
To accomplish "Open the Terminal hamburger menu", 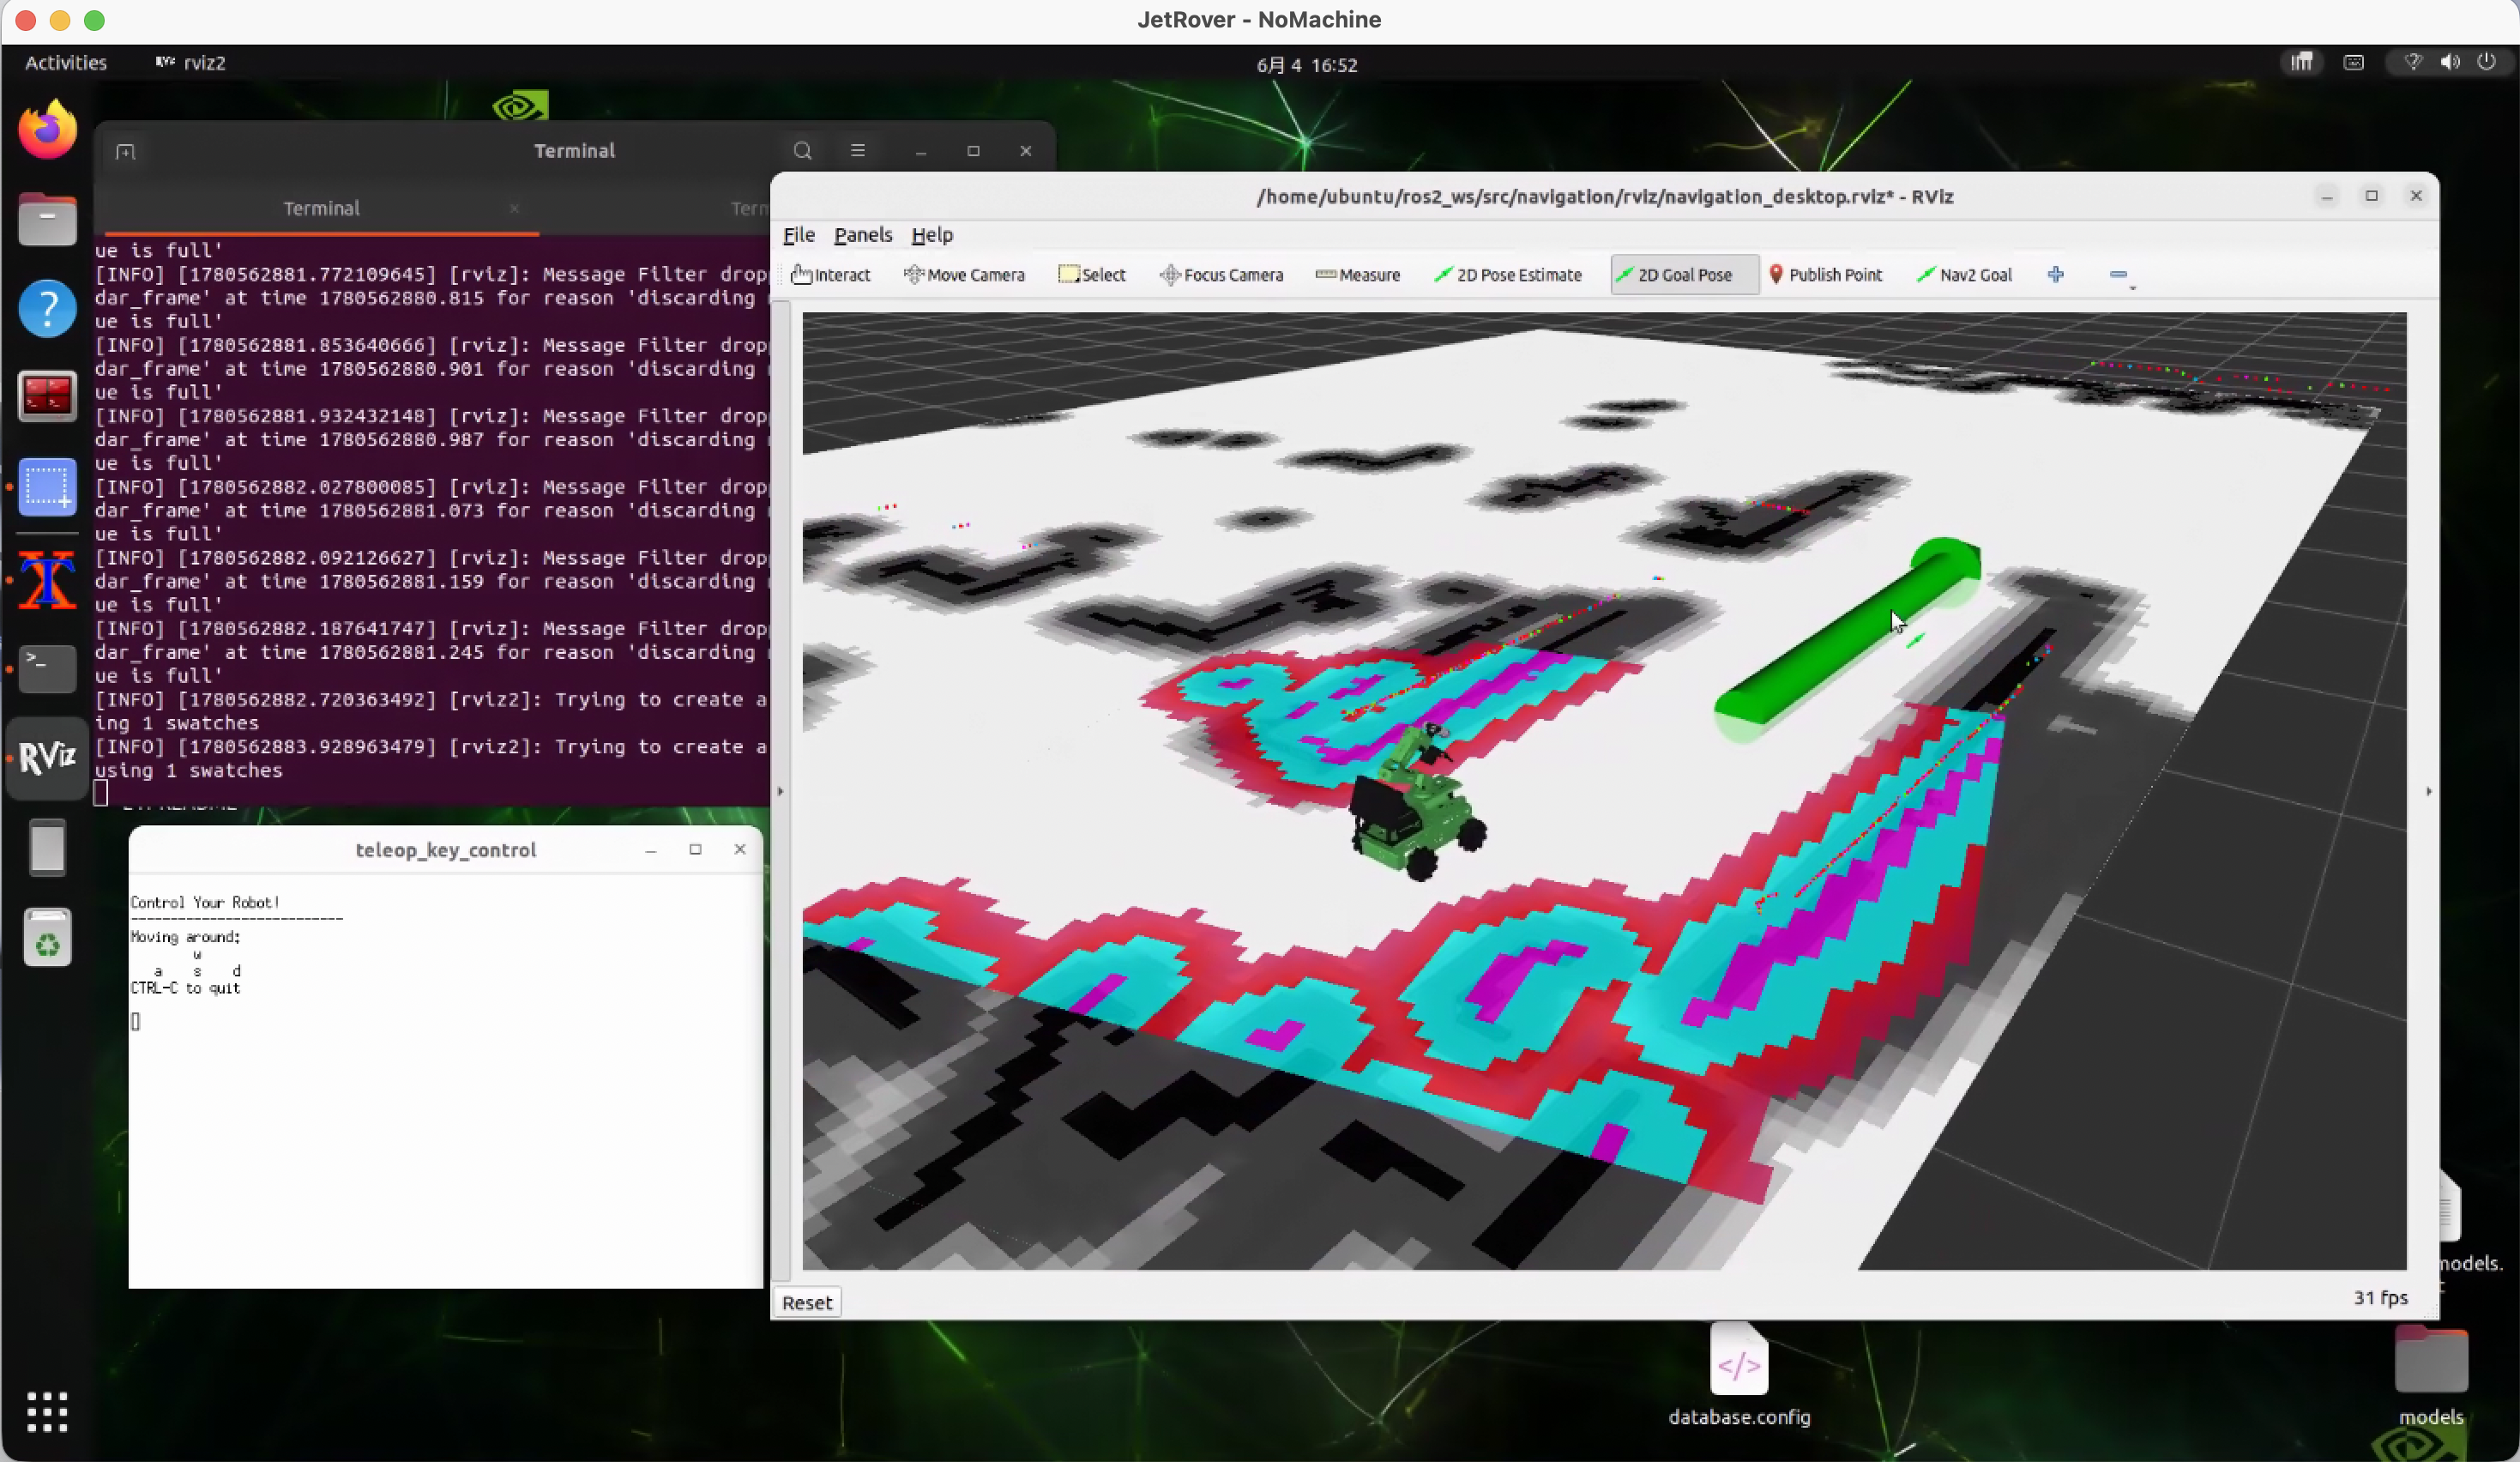I will 857,151.
